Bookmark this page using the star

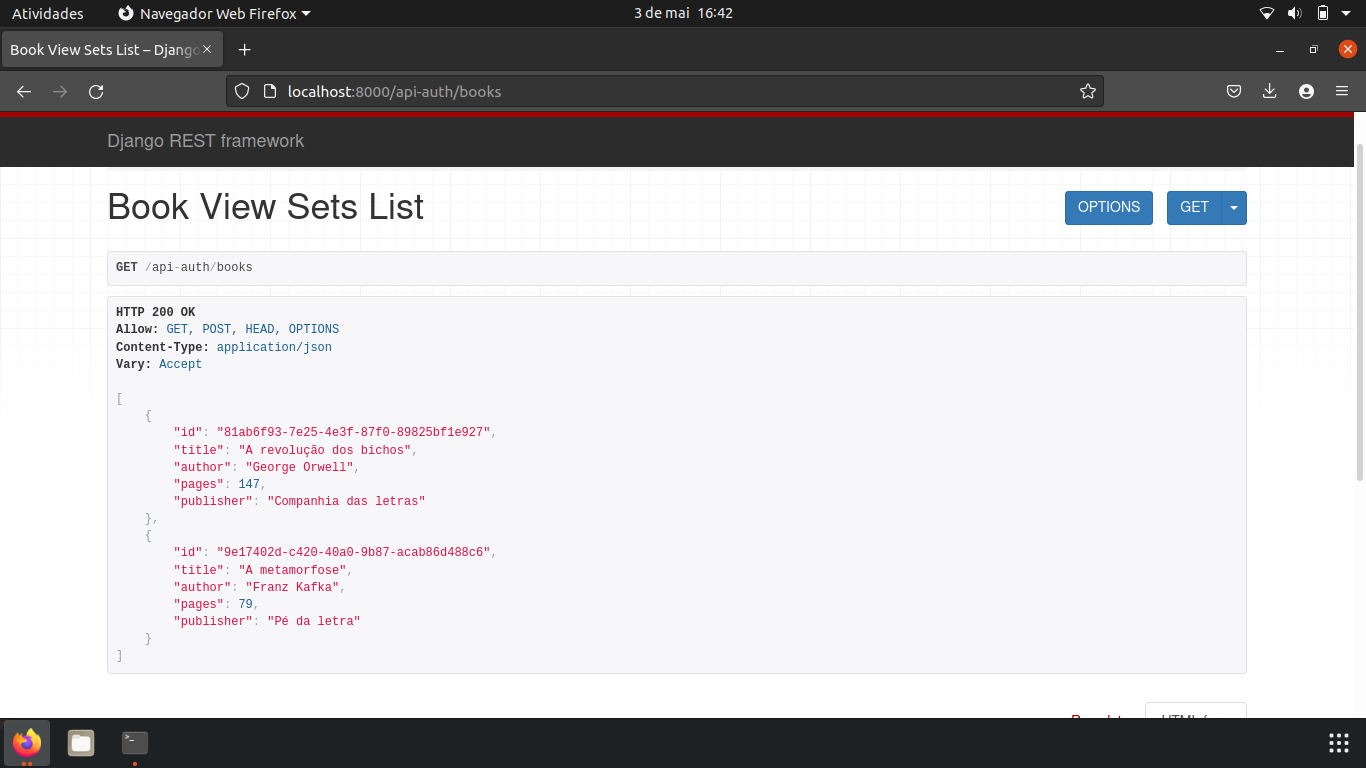pos(1088,91)
